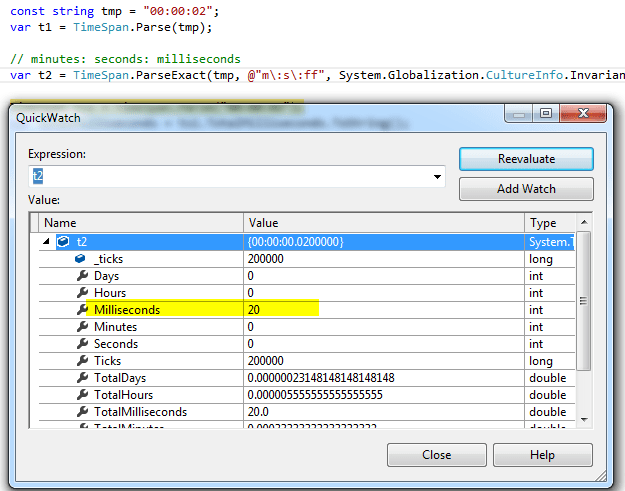Image resolution: width=625 pixels, height=491 pixels.
Task: Close the QuickWatch window with X
Action: click(x=583, y=113)
